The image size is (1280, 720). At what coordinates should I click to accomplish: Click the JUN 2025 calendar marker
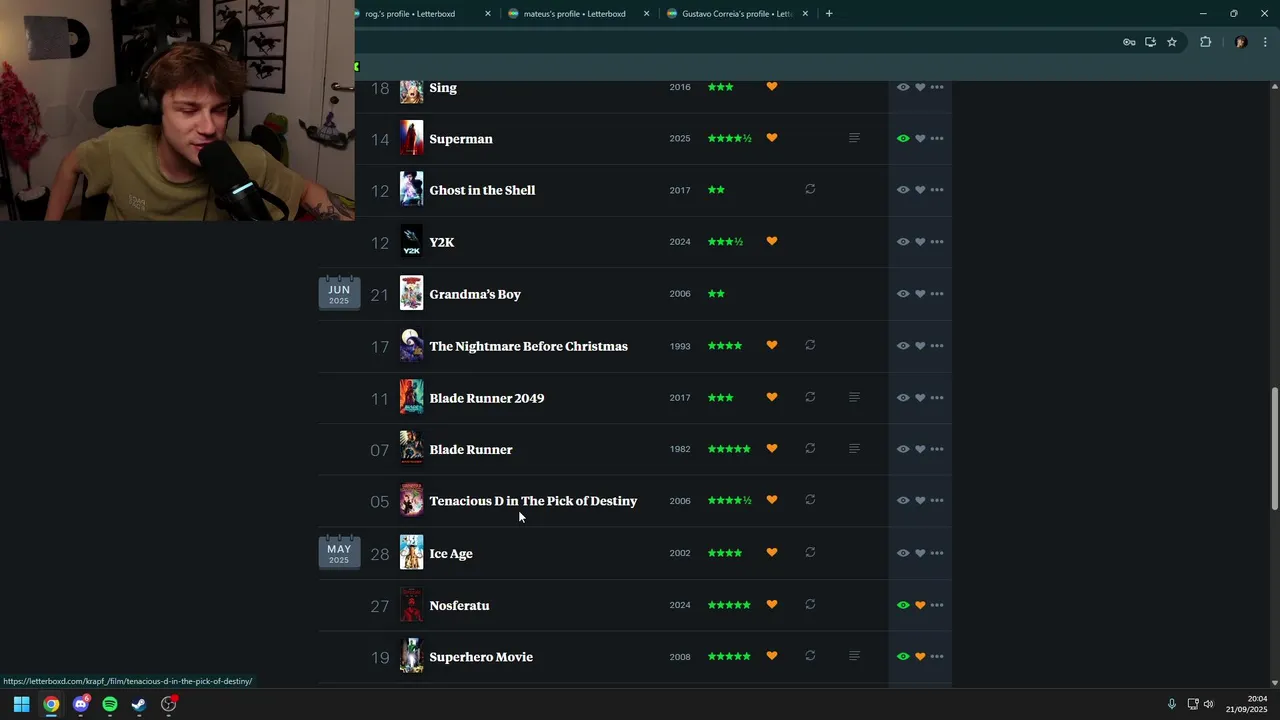339,294
